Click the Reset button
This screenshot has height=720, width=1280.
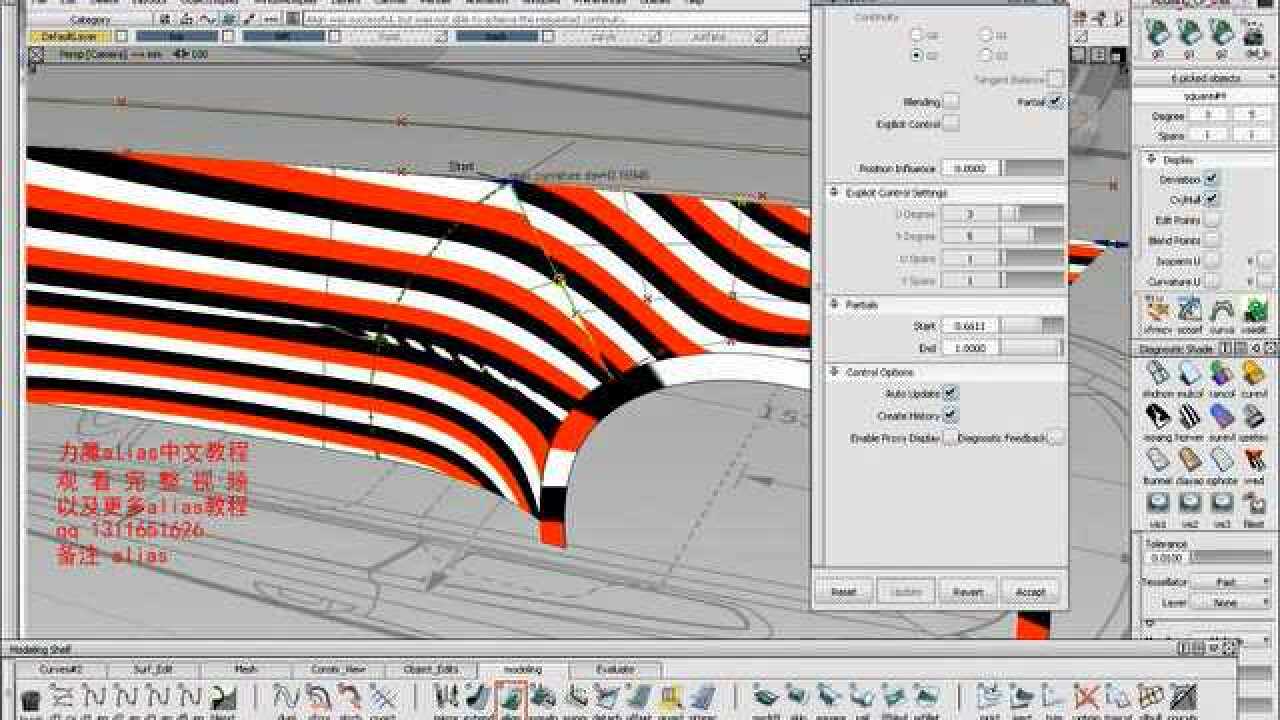click(x=844, y=592)
